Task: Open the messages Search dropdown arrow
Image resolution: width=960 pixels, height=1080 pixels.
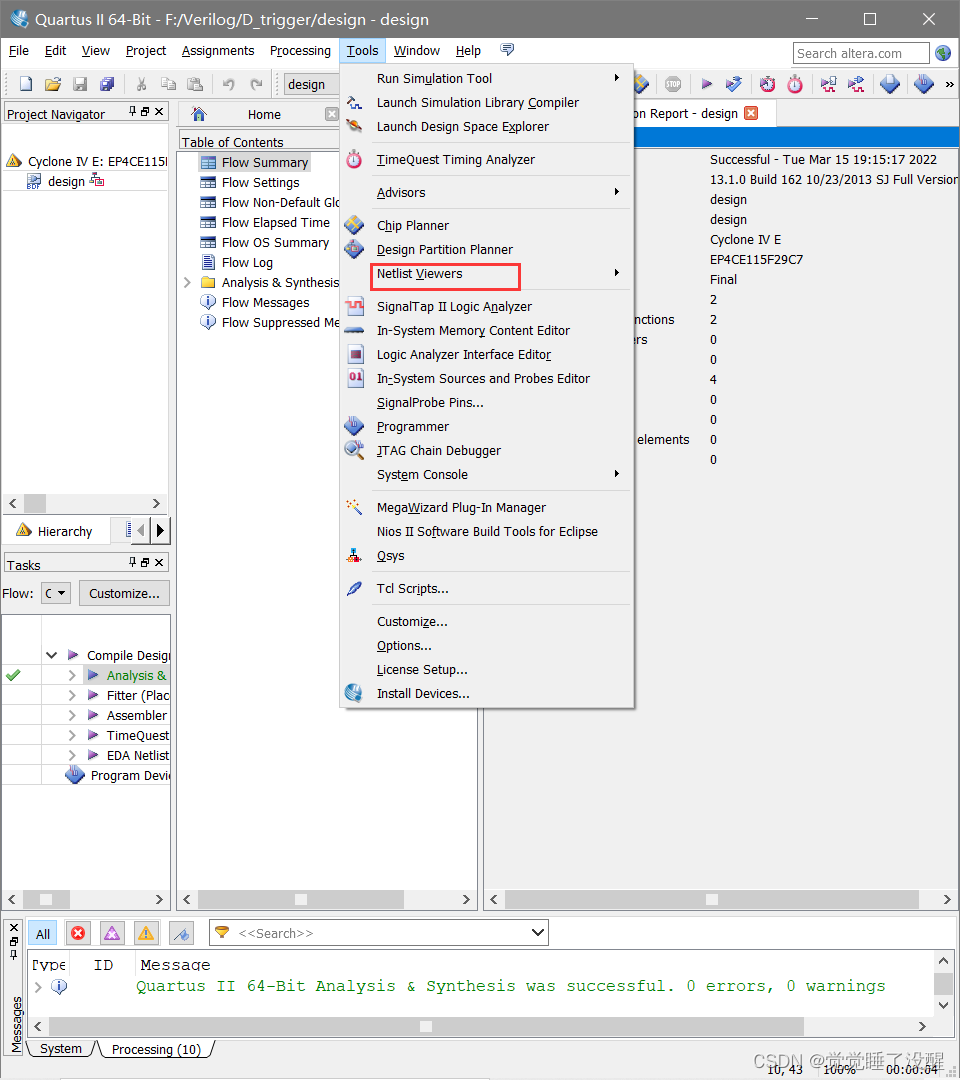Action: point(538,933)
